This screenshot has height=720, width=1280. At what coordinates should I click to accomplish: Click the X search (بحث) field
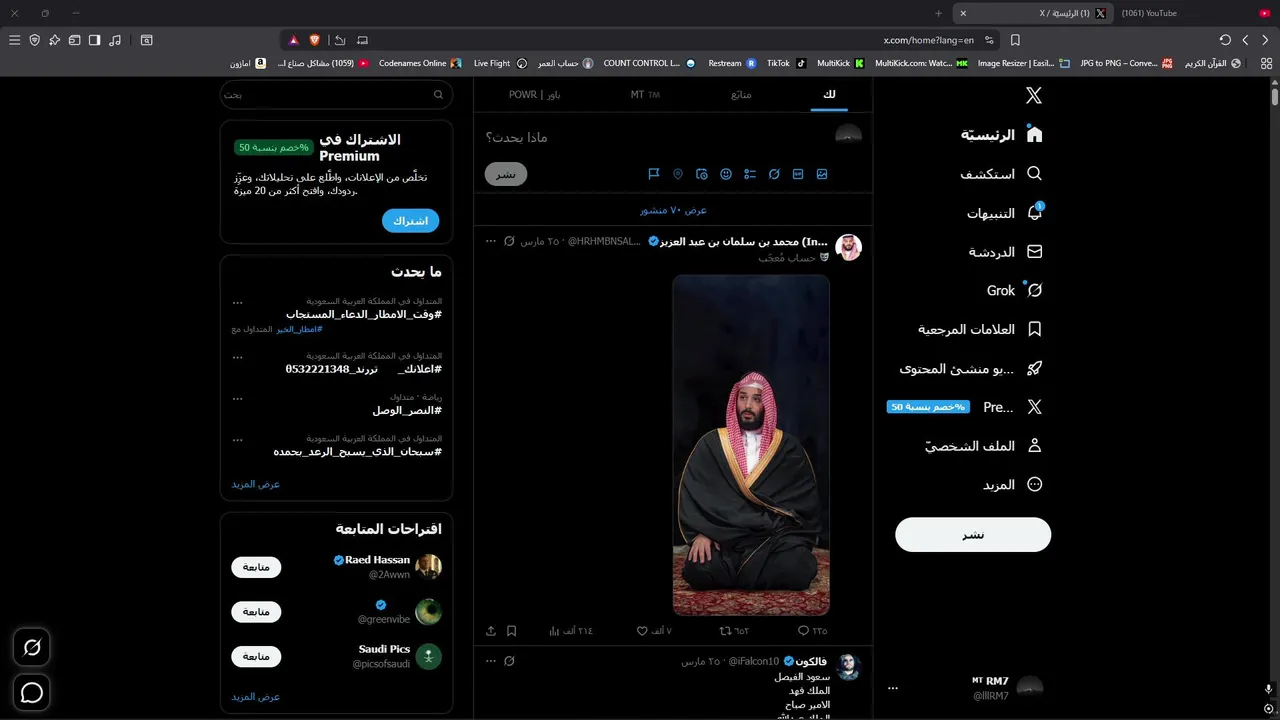[337, 95]
